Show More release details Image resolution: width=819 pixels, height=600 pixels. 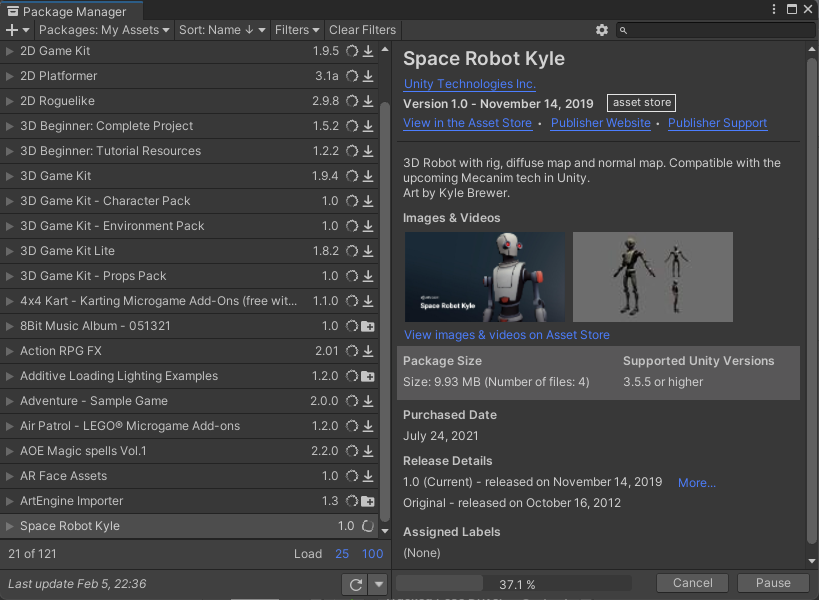coord(697,483)
